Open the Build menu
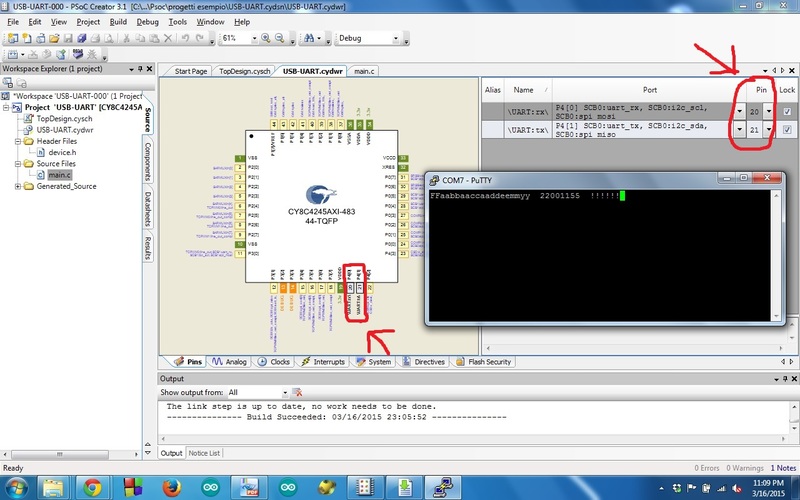The image size is (800, 500). [118, 22]
